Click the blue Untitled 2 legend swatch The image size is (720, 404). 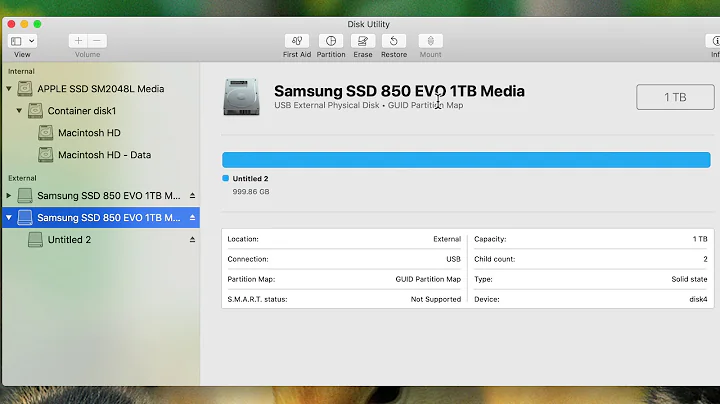coord(225,178)
